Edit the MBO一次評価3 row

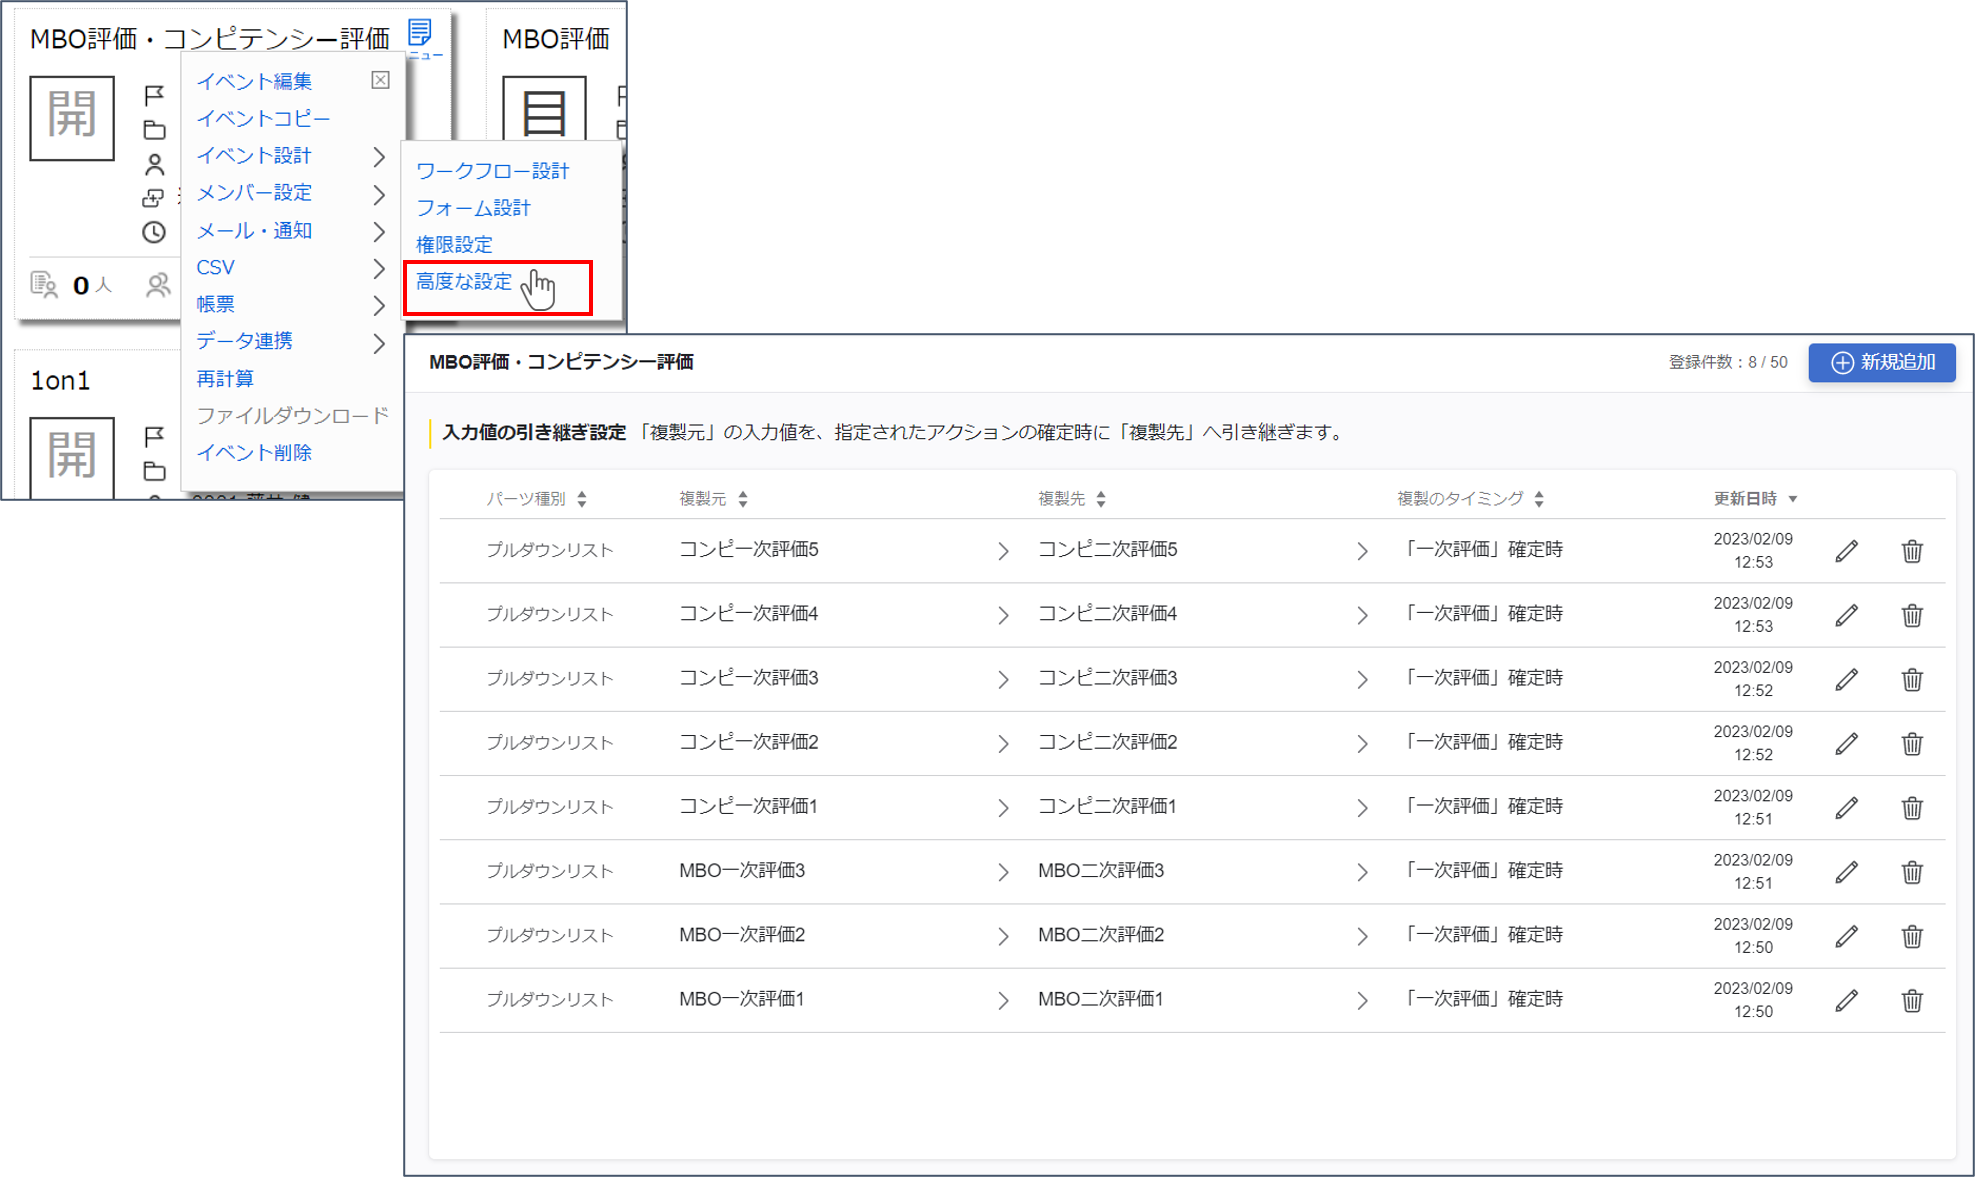click(1846, 872)
